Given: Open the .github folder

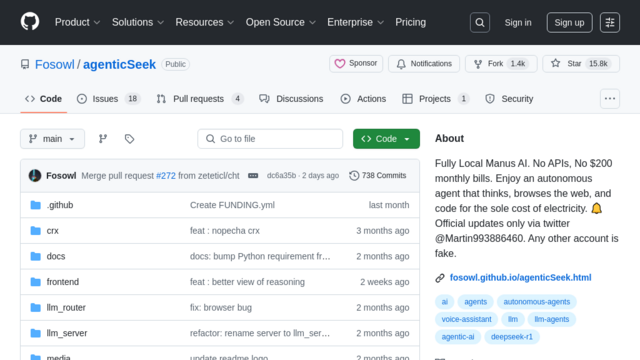Looking at the screenshot, I should point(60,205).
